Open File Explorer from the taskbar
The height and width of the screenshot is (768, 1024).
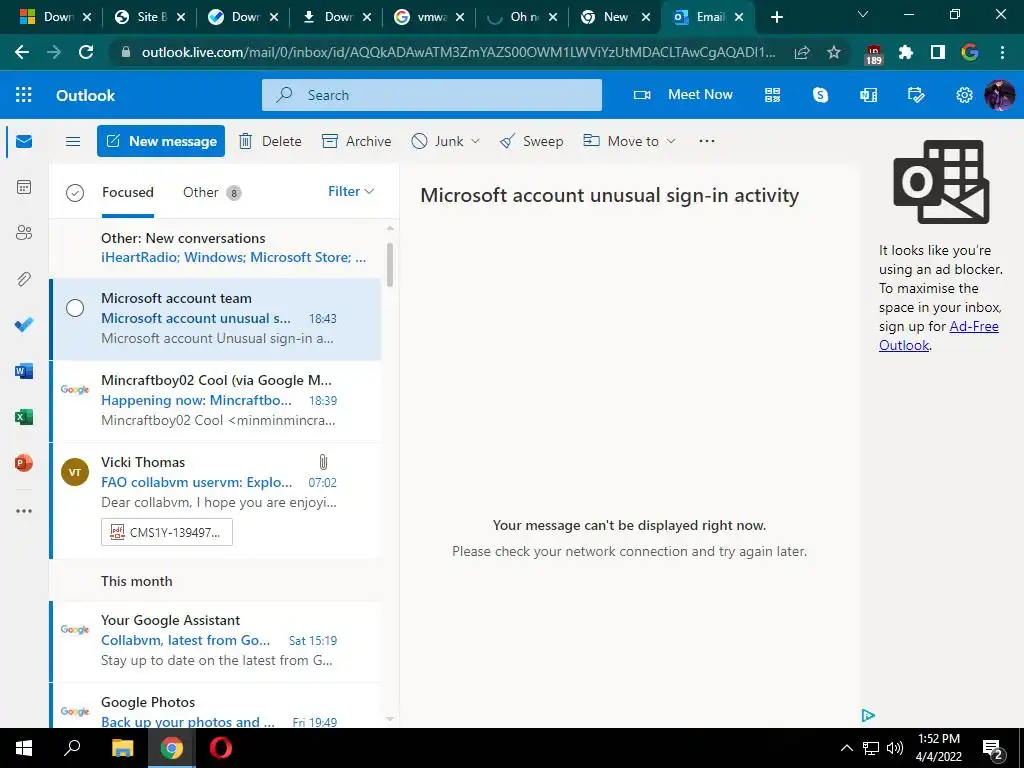(122, 748)
